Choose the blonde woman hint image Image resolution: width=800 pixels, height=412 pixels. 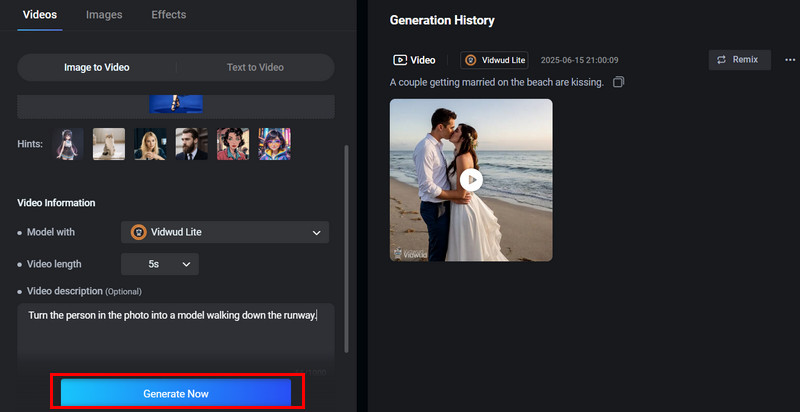coord(150,144)
